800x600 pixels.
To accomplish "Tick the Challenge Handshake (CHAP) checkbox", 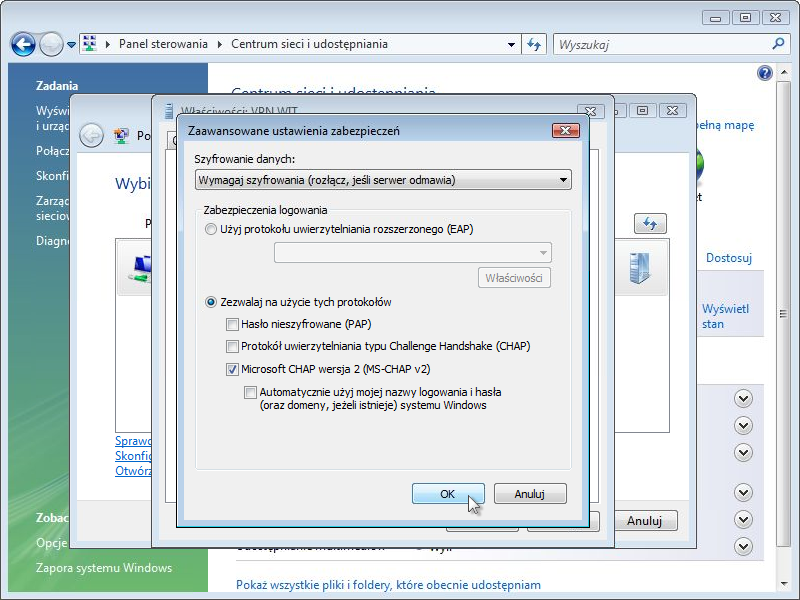I will (x=233, y=346).
